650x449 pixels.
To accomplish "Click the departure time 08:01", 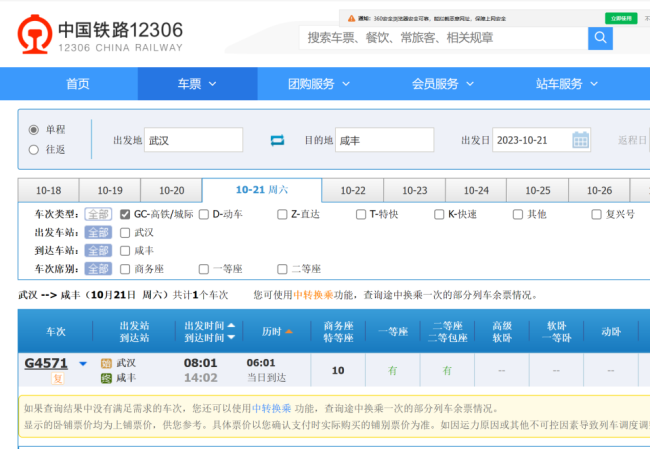I will 201,363.
